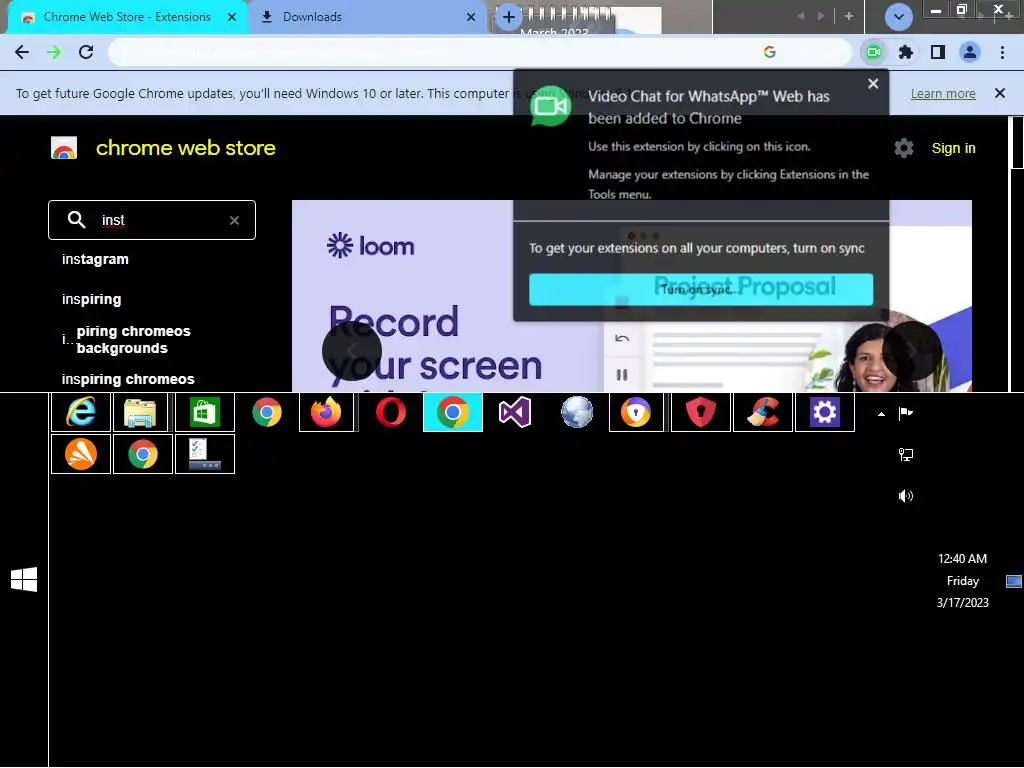
Task: Choose inspiring chromeos backgrounds suggestion
Action: click(x=127, y=340)
